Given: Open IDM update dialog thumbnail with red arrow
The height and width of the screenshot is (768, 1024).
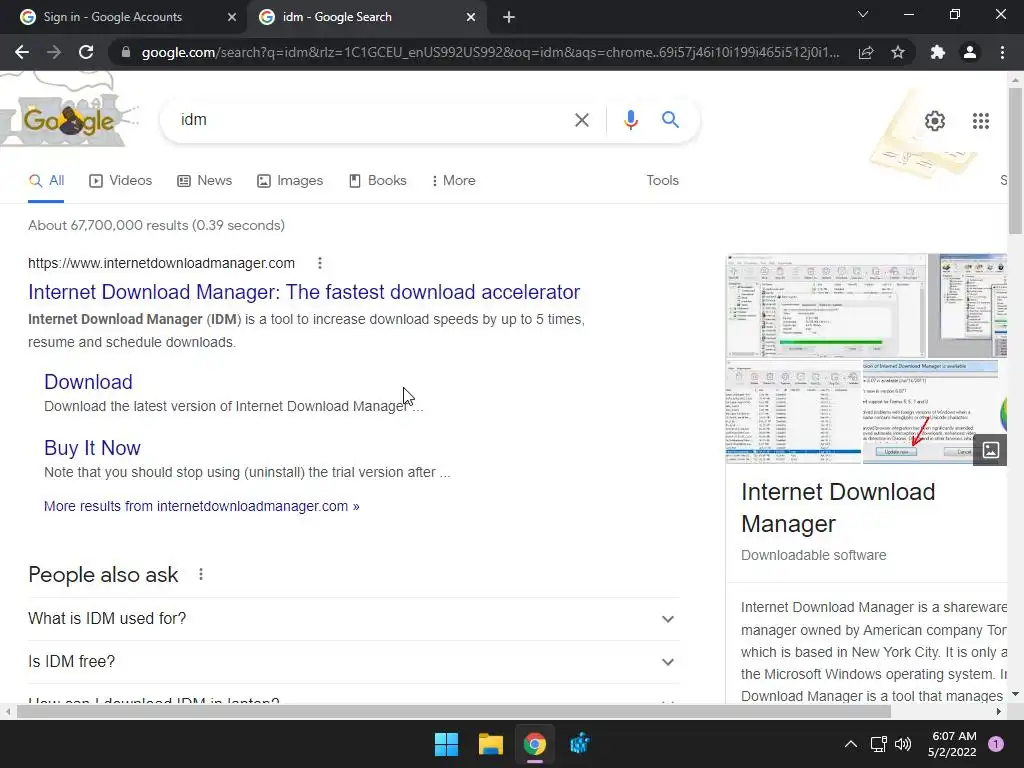Looking at the screenshot, I should [929, 412].
